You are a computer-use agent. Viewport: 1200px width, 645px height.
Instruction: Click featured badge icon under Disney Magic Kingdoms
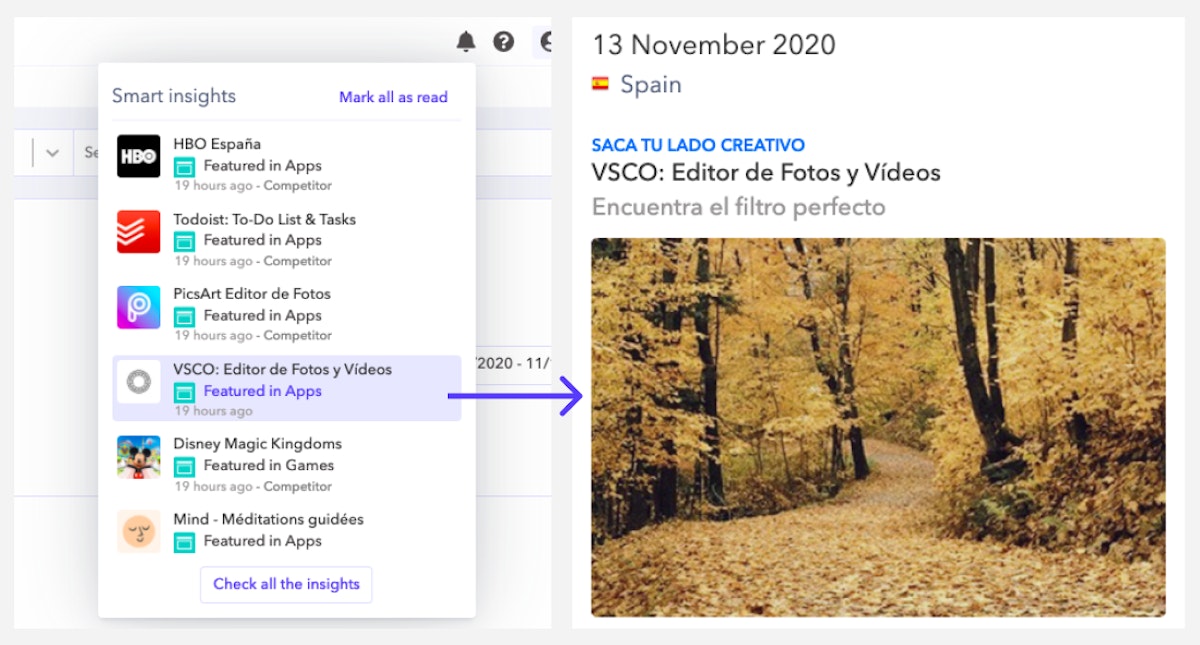[x=184, y=466]
